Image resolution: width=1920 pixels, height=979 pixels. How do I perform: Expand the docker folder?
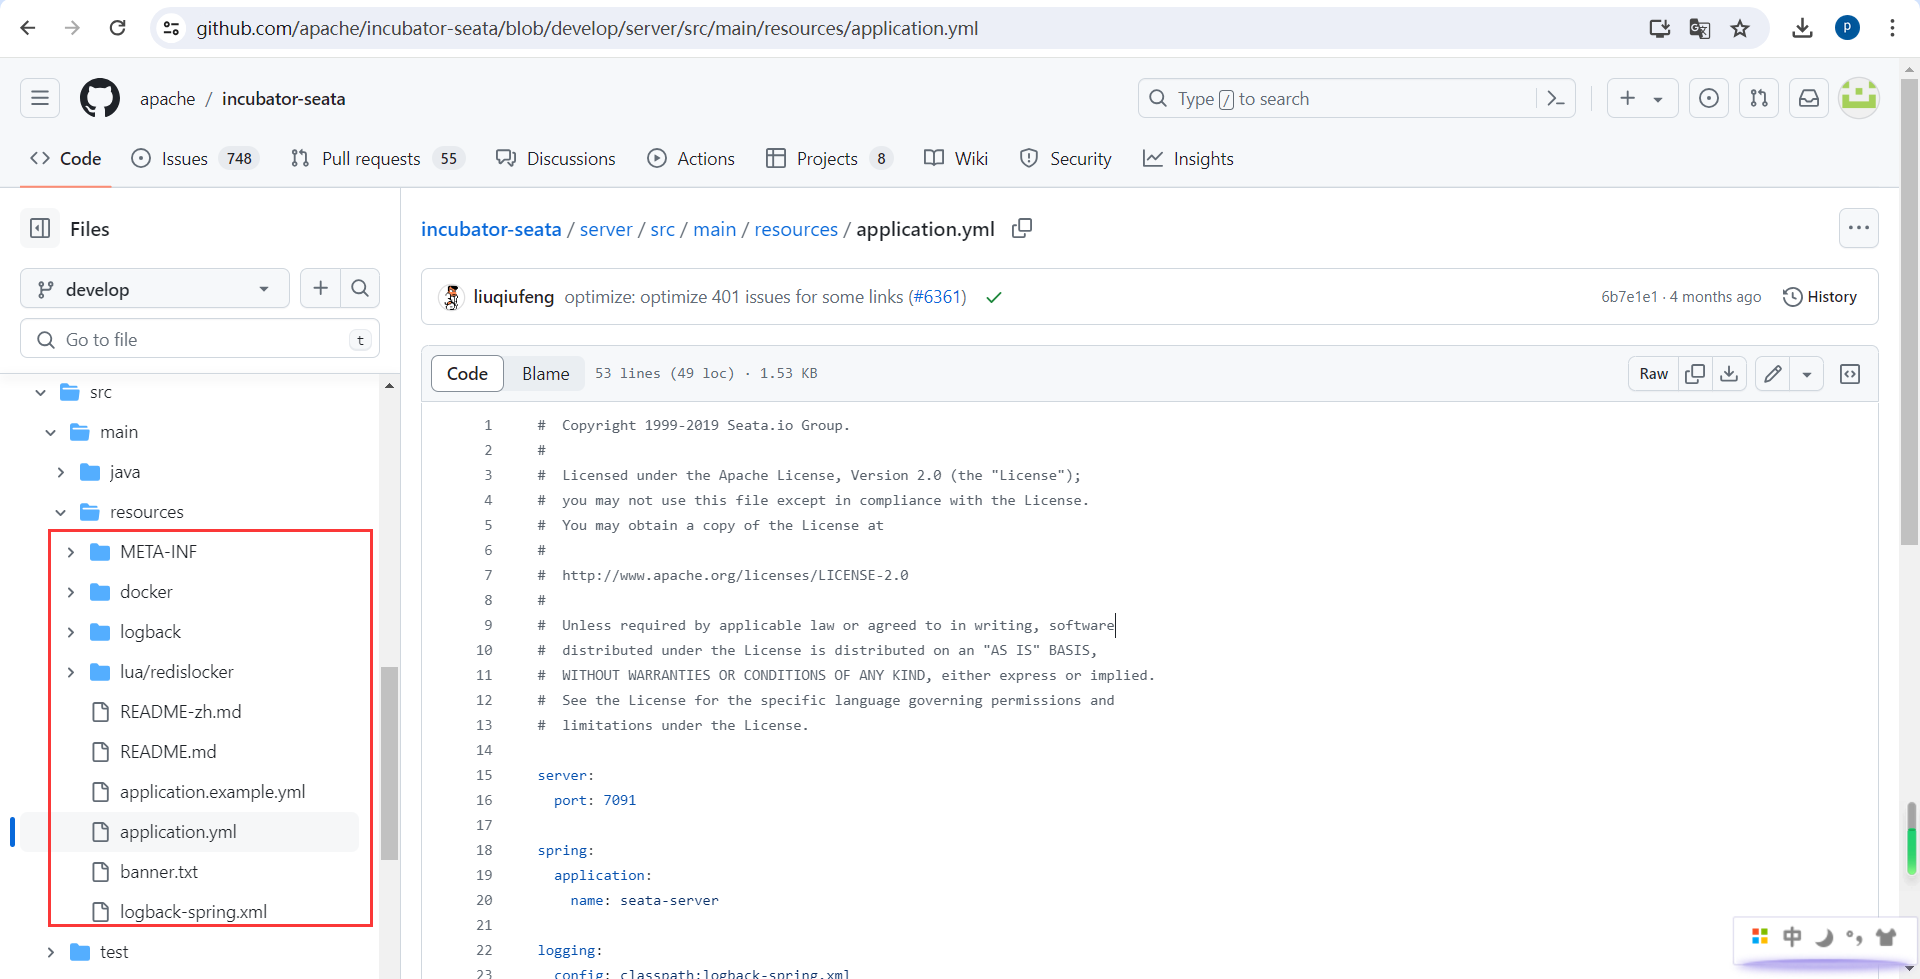click(x=71, y=592)
